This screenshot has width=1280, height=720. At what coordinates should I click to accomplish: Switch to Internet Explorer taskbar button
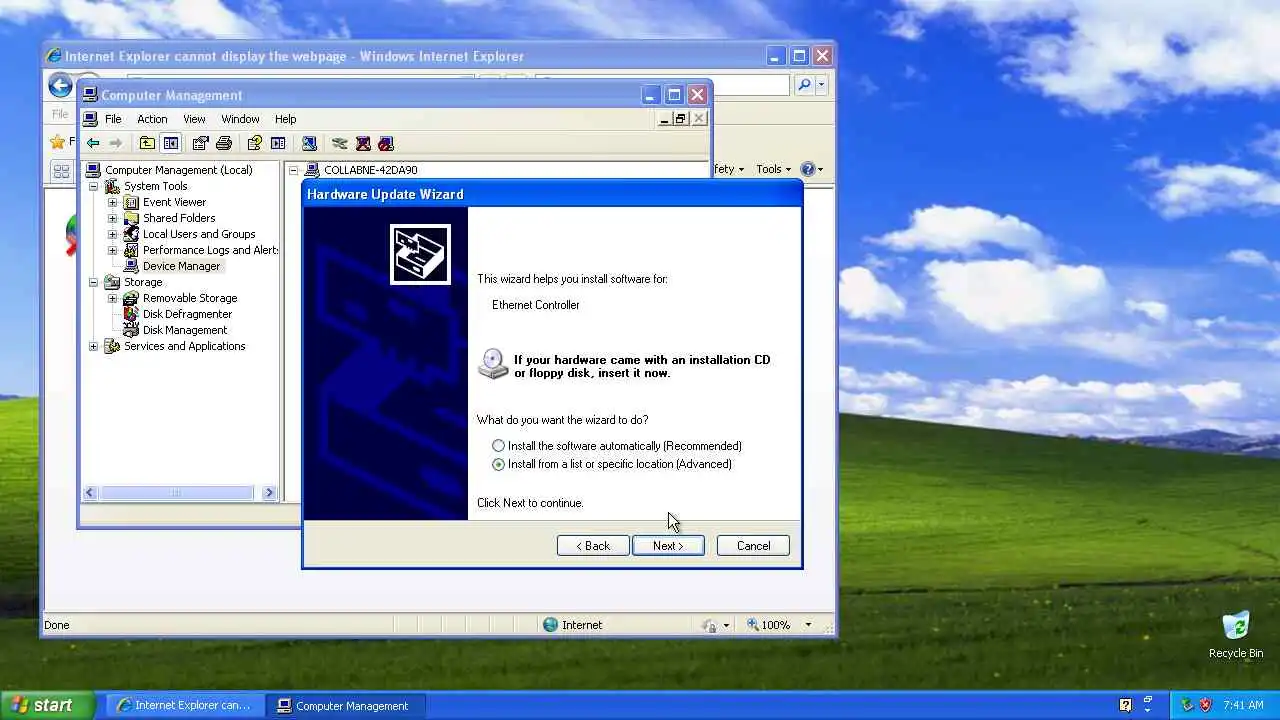pyautogui.click(x=184, y=705)
